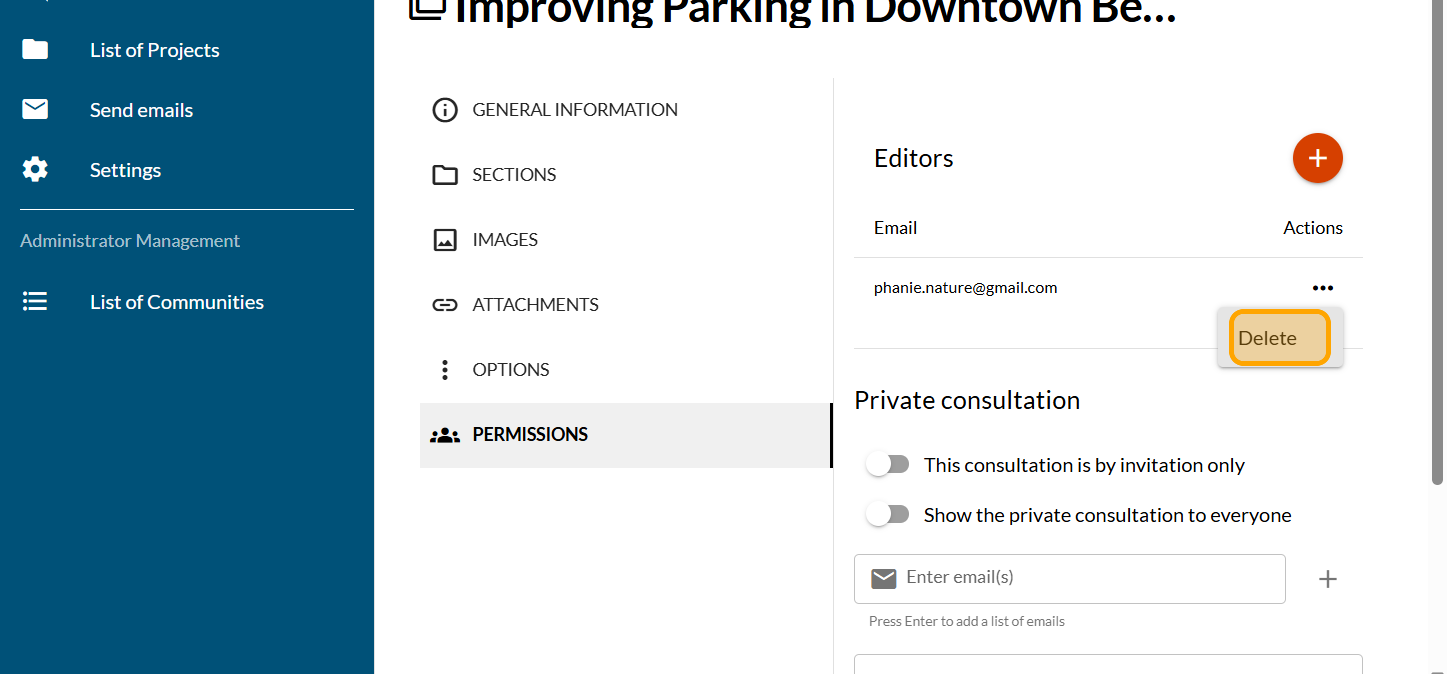Click the folder icon beside List of Projects
The height and width of the screenshot is (674, 1447).
click(35, 50)
